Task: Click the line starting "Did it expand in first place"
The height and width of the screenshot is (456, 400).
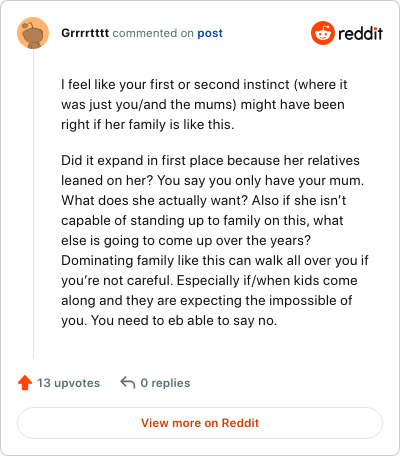Action: [x=210, y=161]
